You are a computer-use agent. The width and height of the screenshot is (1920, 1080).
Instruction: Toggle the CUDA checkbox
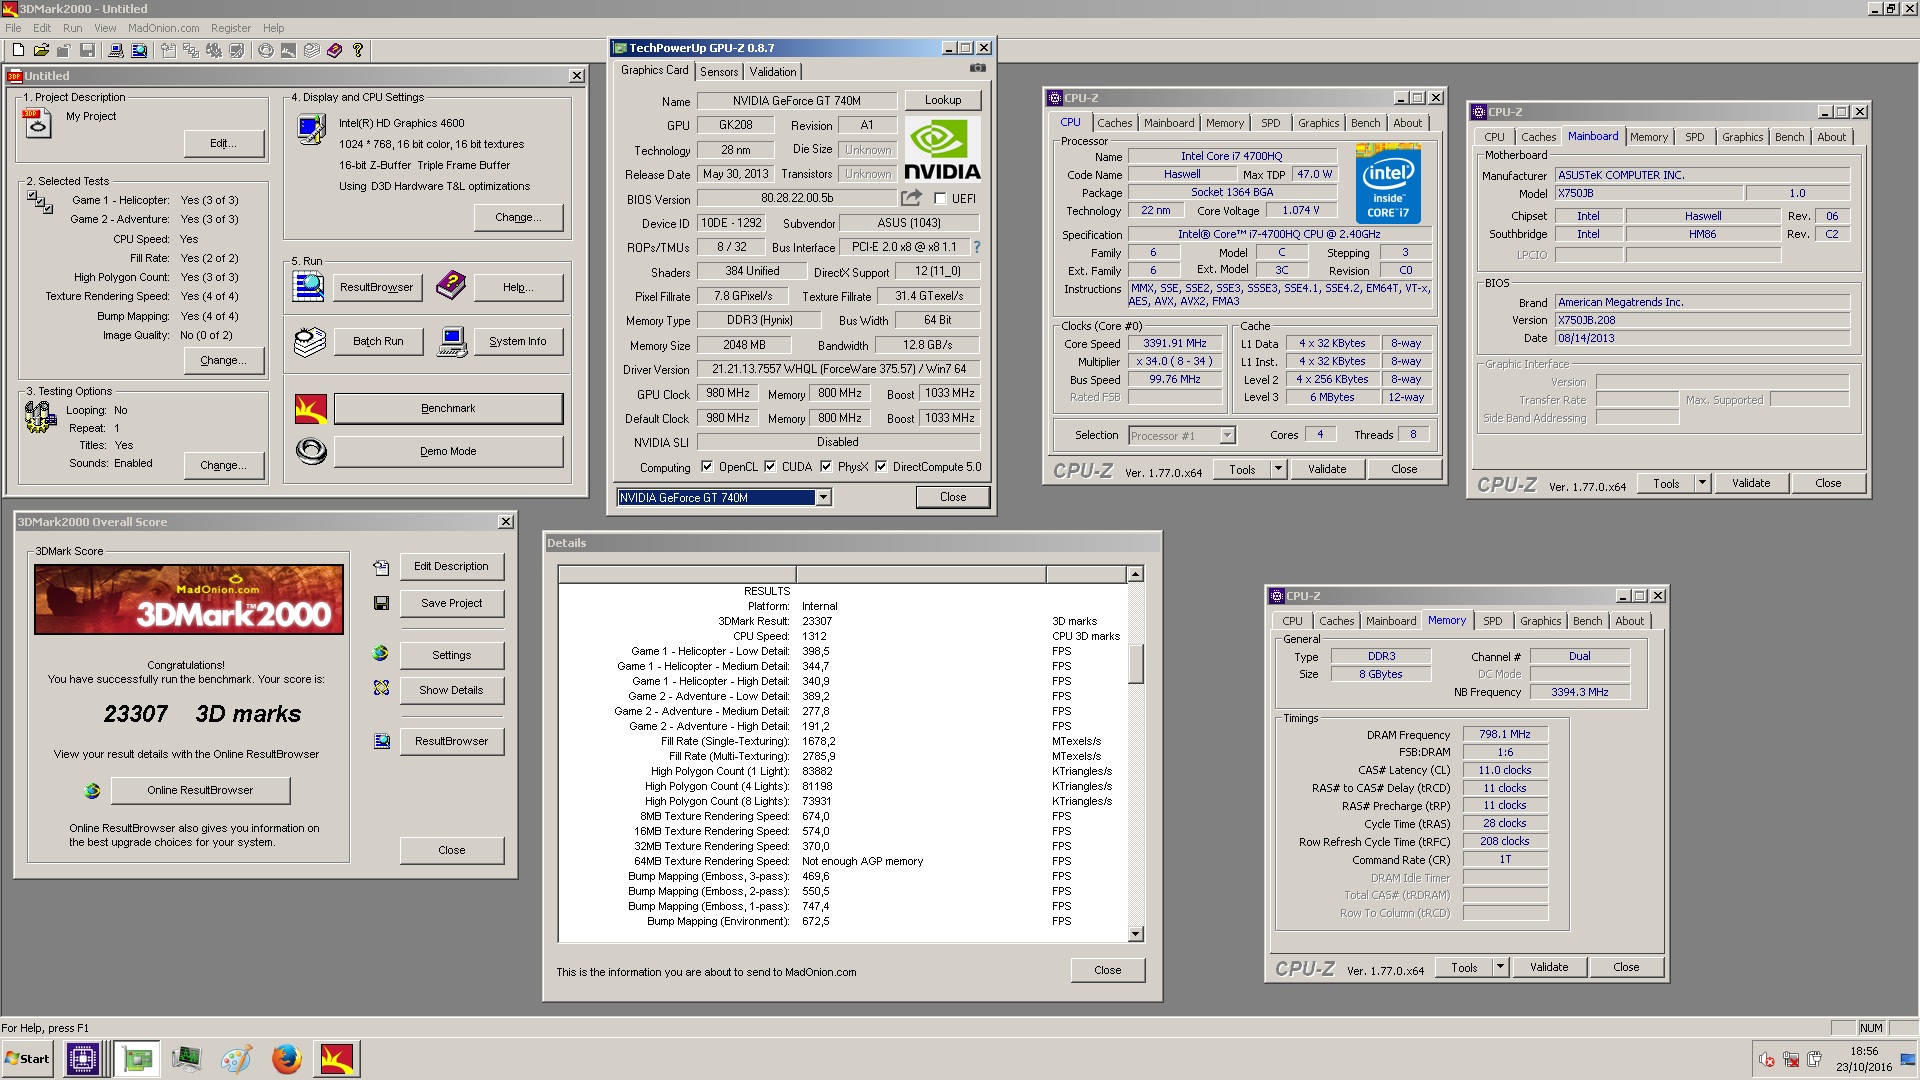pyautogui.click(x=770, y=466)
